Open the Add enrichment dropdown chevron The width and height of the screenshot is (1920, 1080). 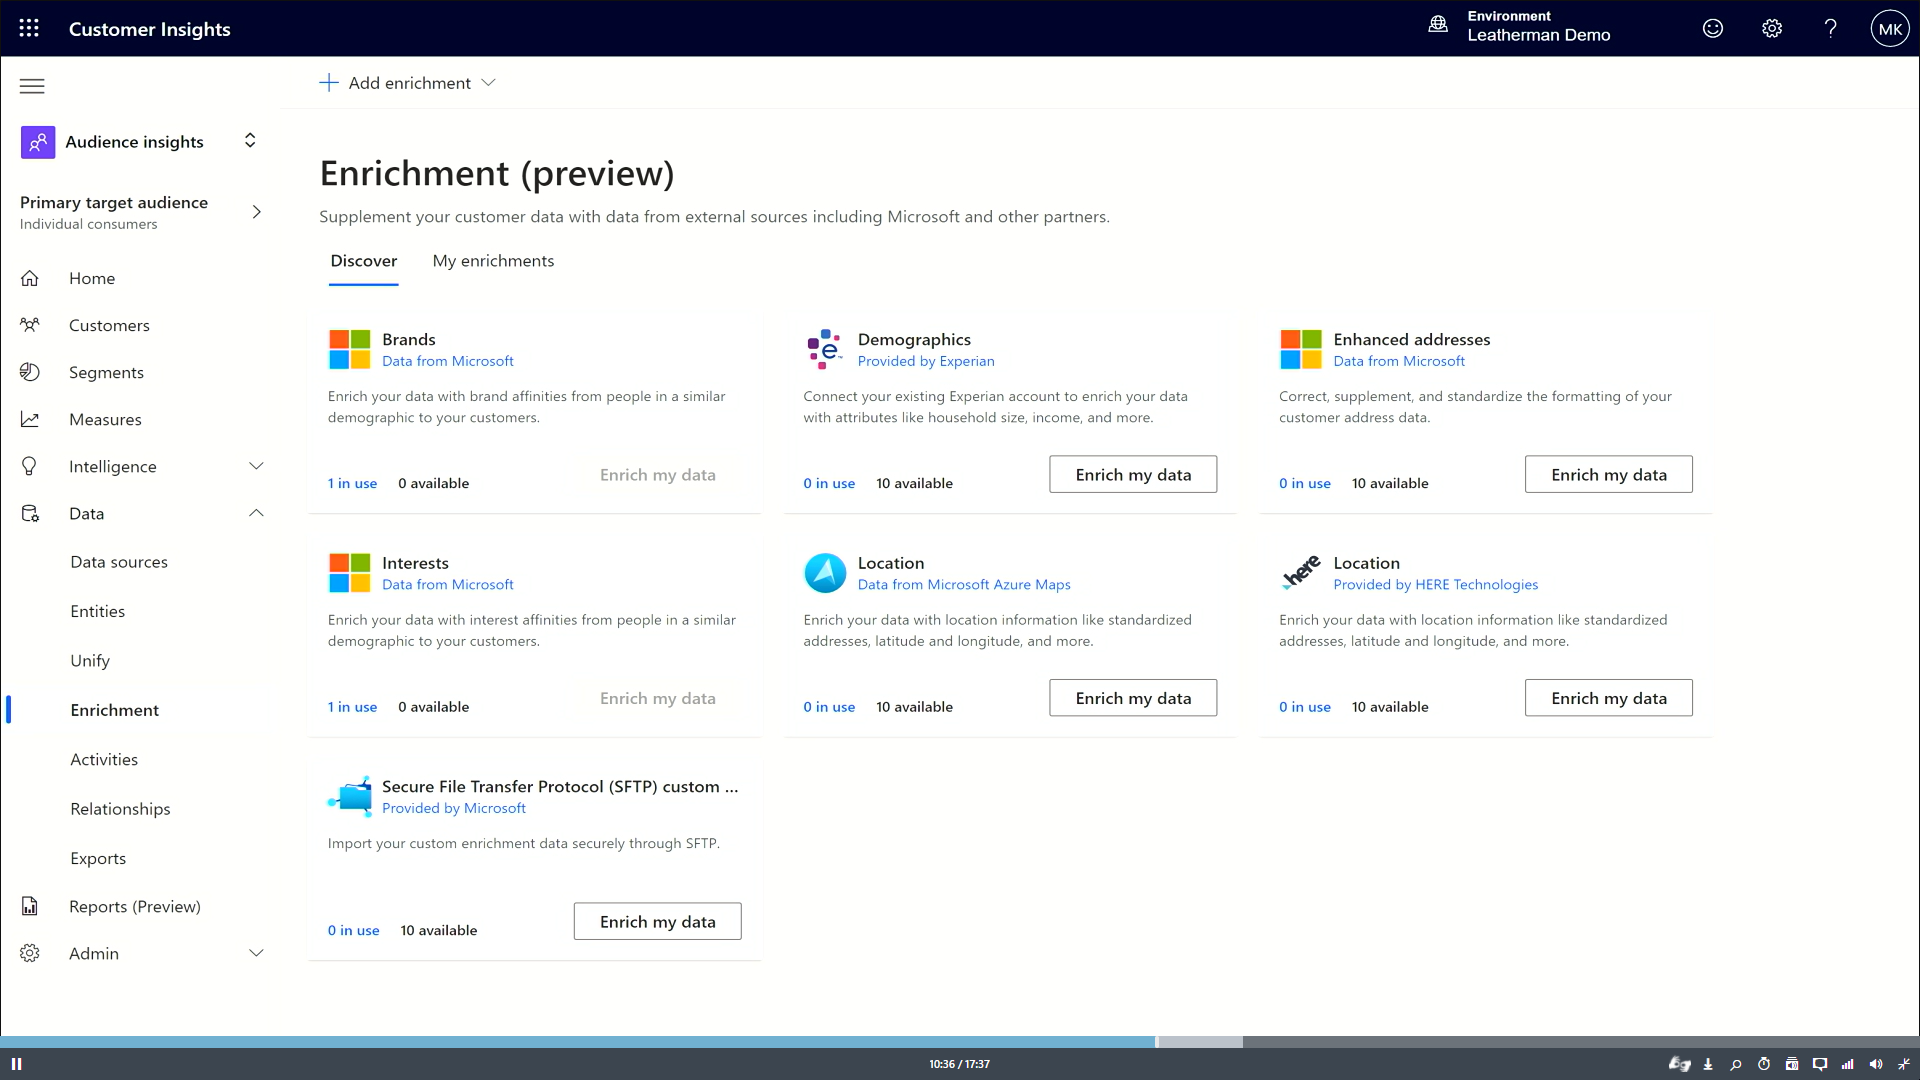coord(488,83)
